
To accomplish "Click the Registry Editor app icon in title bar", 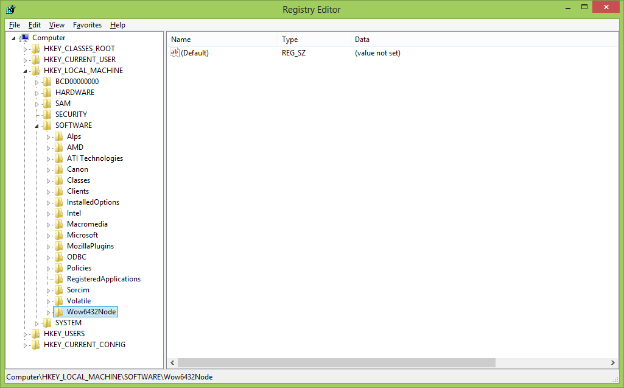I will tap(11, 9).
